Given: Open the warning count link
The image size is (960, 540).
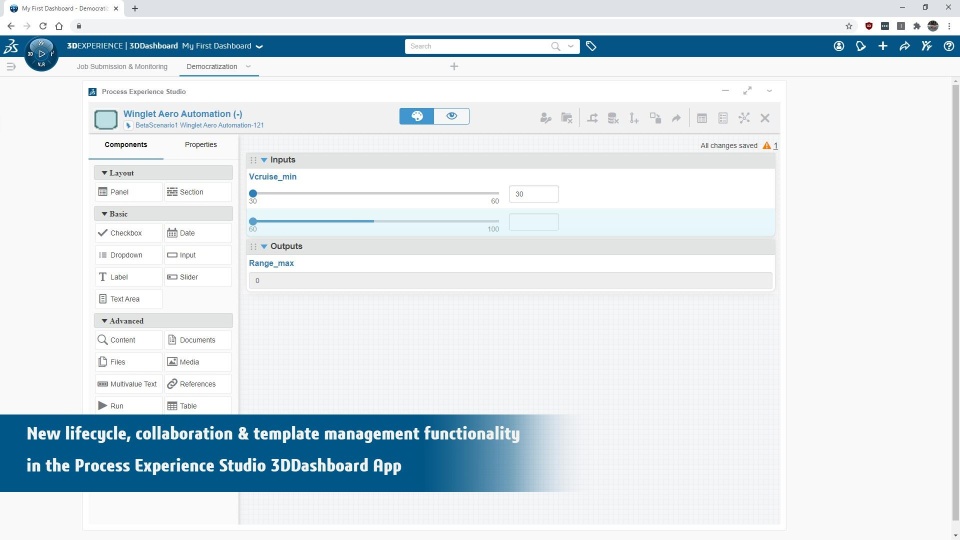Looking at the screenshot, I should pyautogui.click(x=776, y=146).
